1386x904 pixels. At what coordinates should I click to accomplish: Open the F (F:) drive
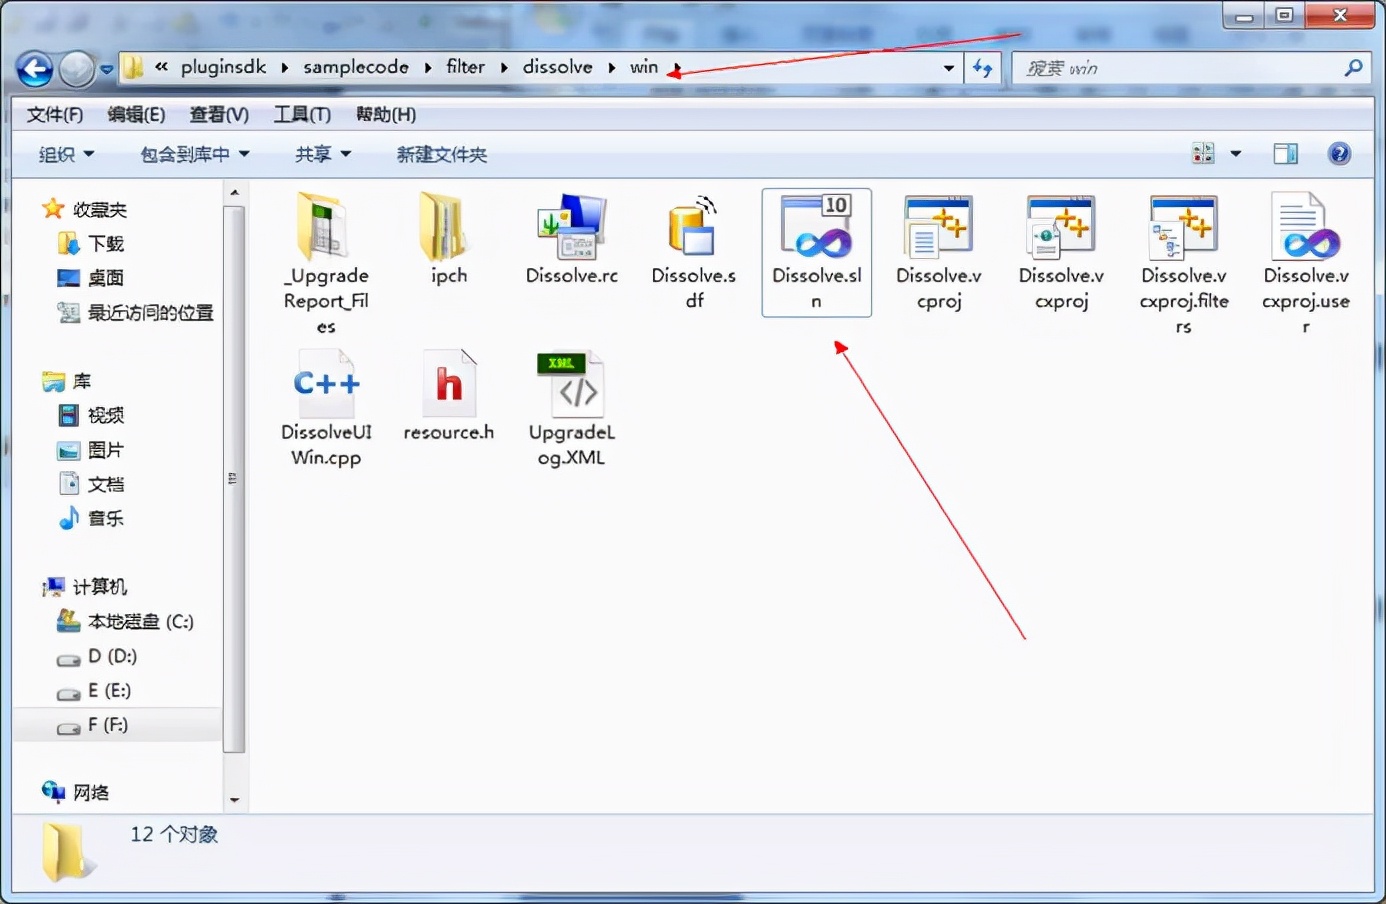tap(108, 724)
